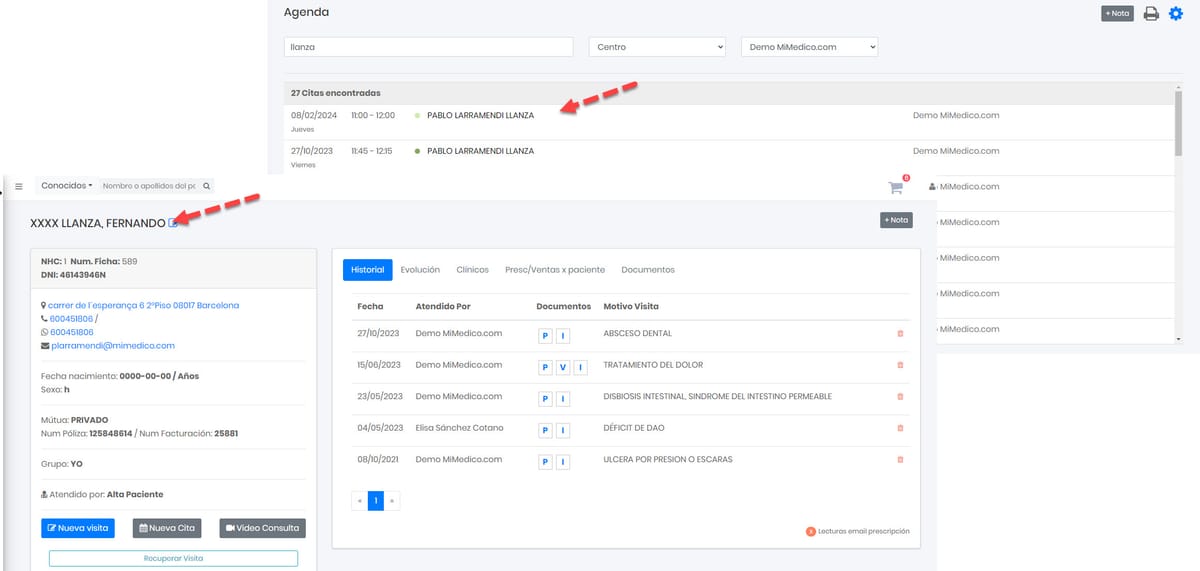
Task: Click the plarramendi@mimedico.com email link
Action: [112, 346]
